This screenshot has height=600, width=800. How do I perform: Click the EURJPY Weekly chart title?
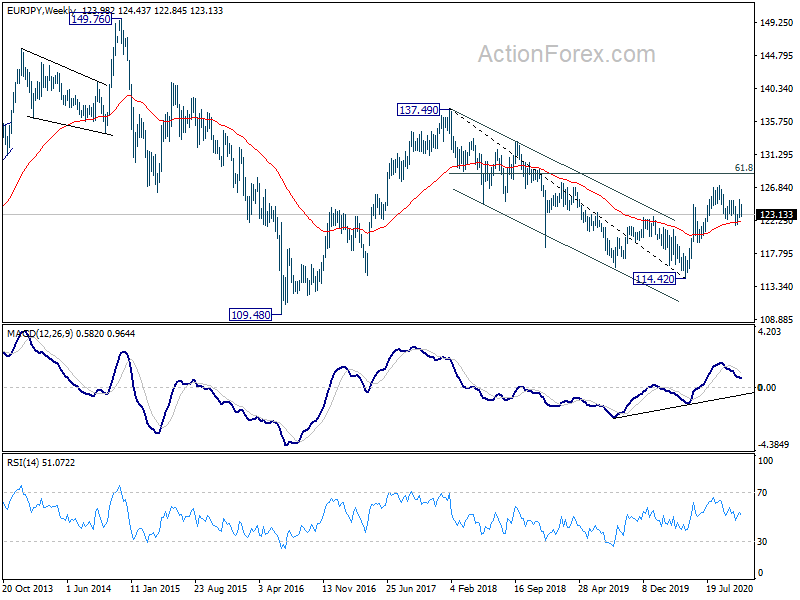42,10
